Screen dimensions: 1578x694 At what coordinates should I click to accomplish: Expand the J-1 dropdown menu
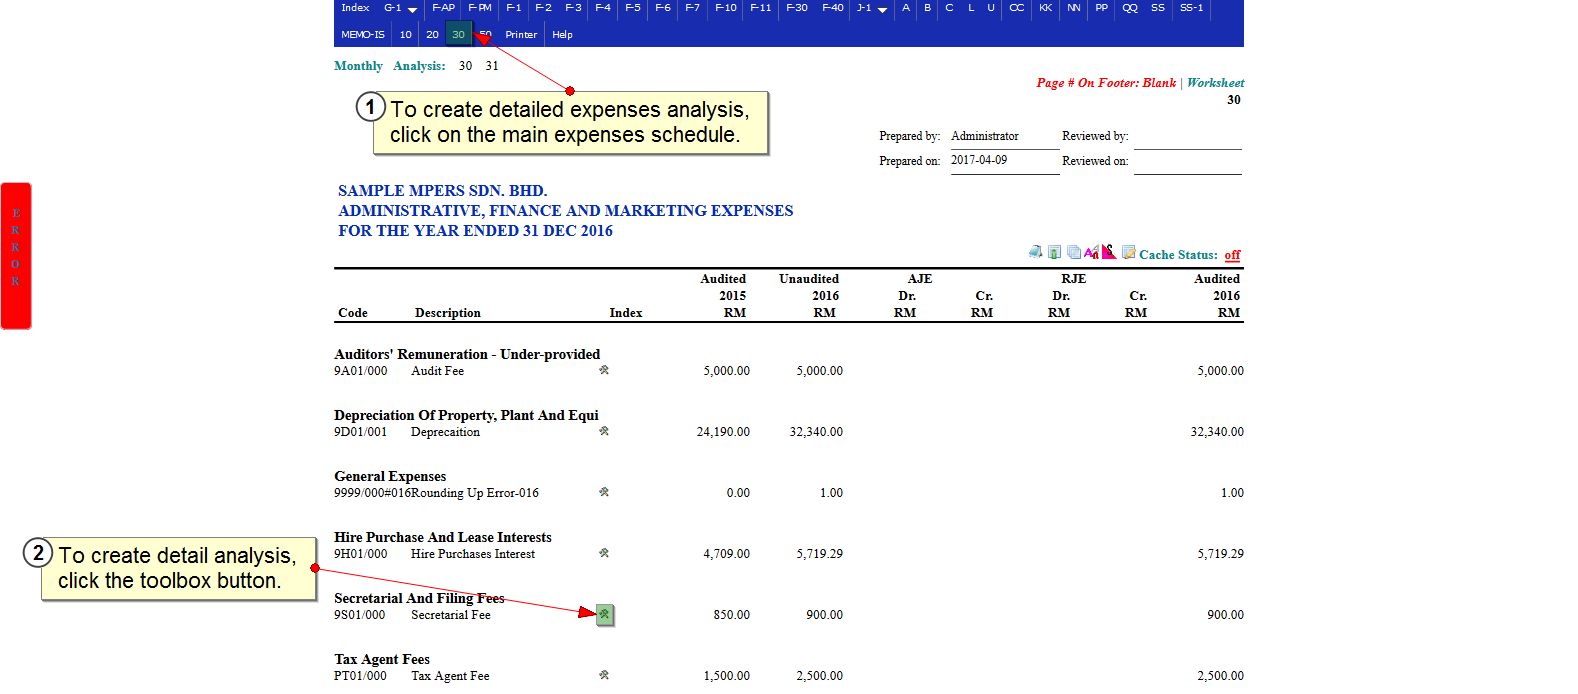tap(871, 8)
